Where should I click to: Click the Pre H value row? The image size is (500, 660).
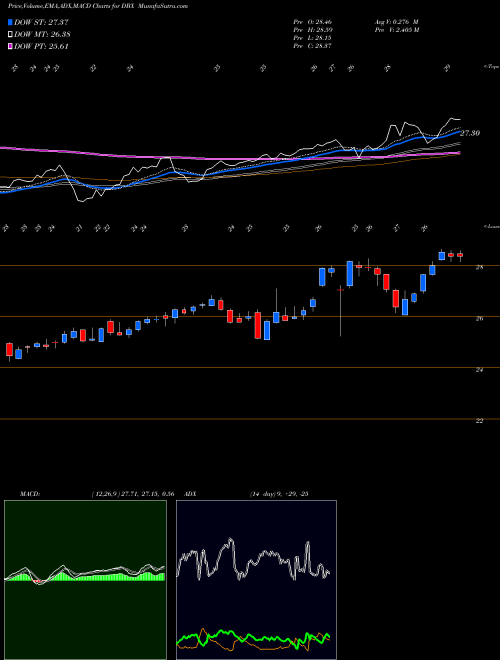click(x=312, y=30)
